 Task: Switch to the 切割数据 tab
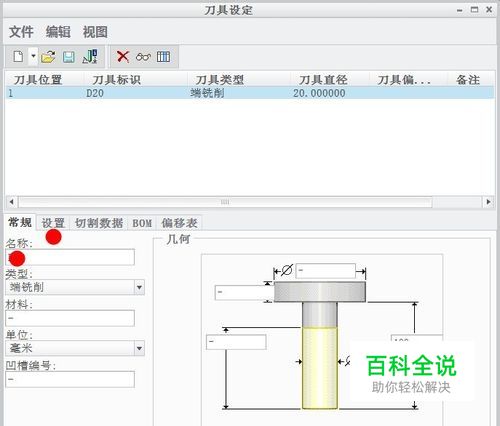tap(99, 223)
